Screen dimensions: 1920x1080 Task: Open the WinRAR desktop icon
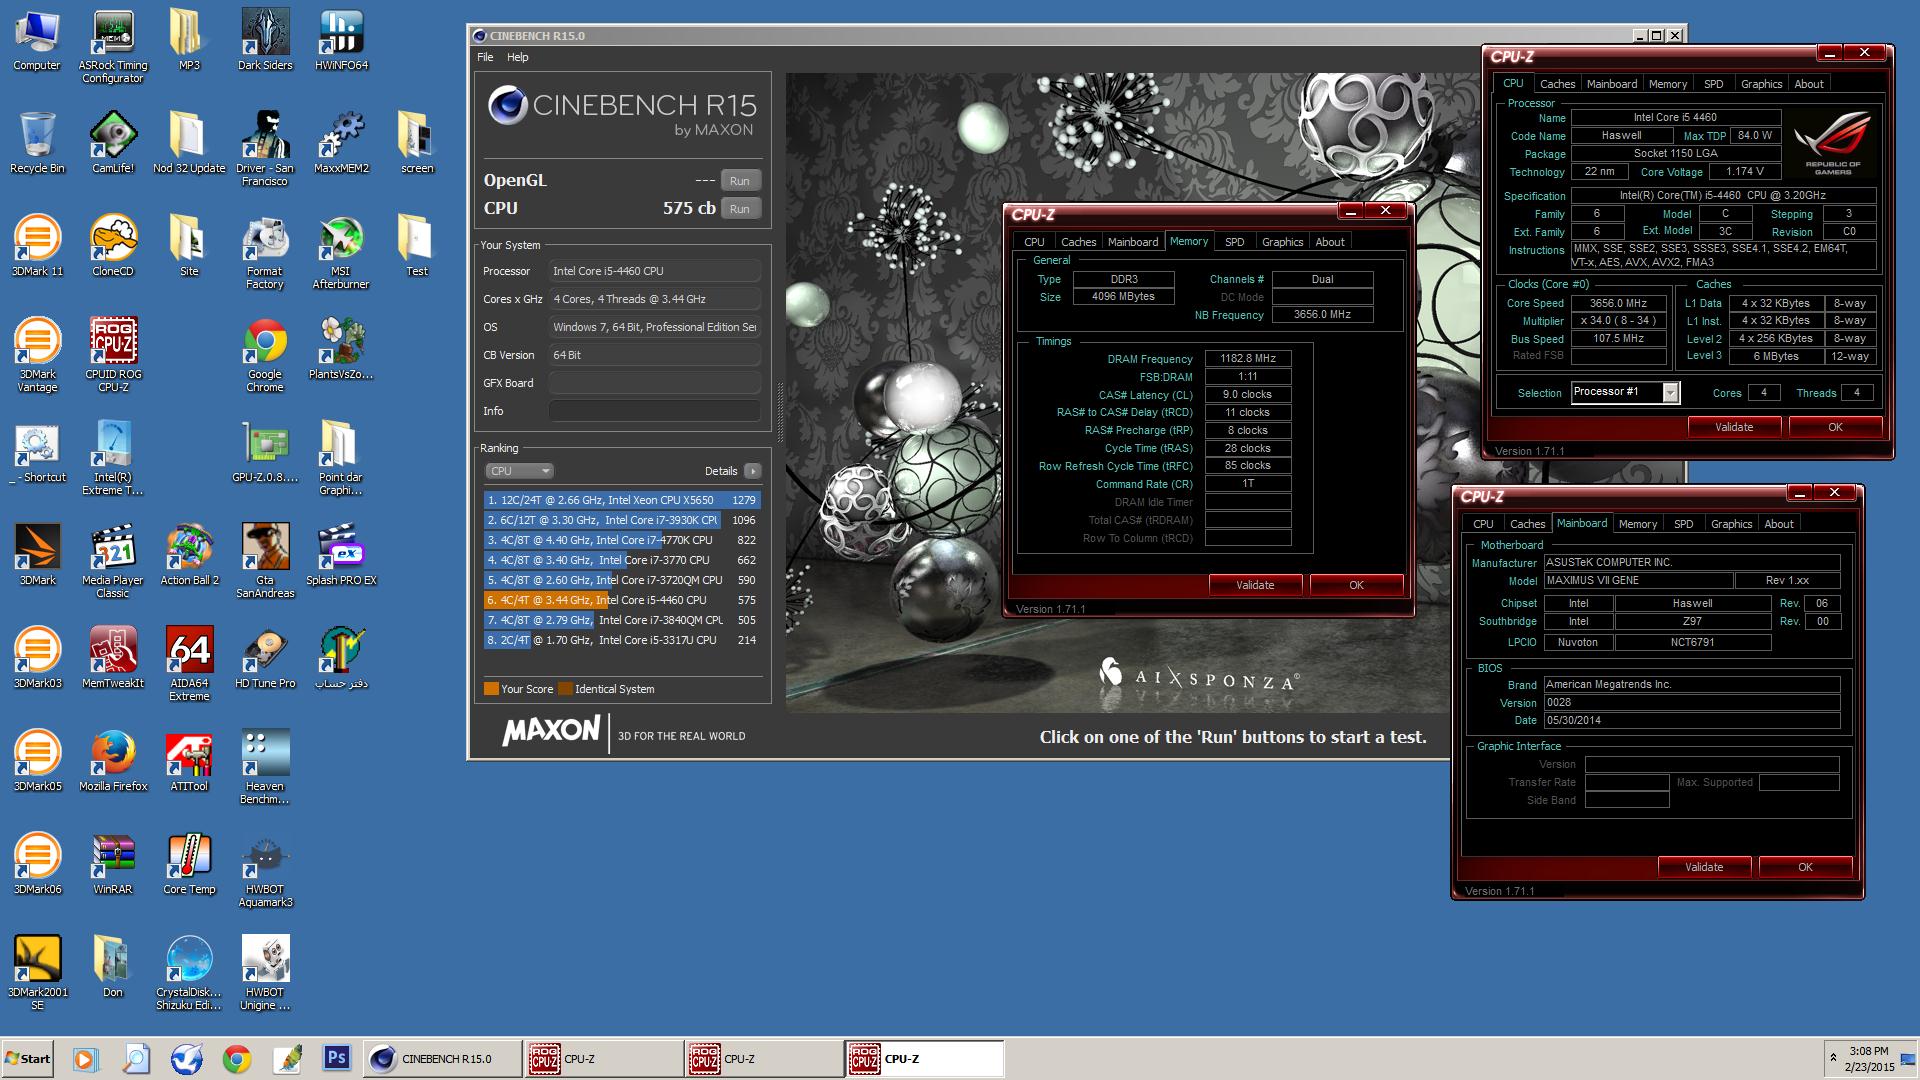click(x=113, y=864)
